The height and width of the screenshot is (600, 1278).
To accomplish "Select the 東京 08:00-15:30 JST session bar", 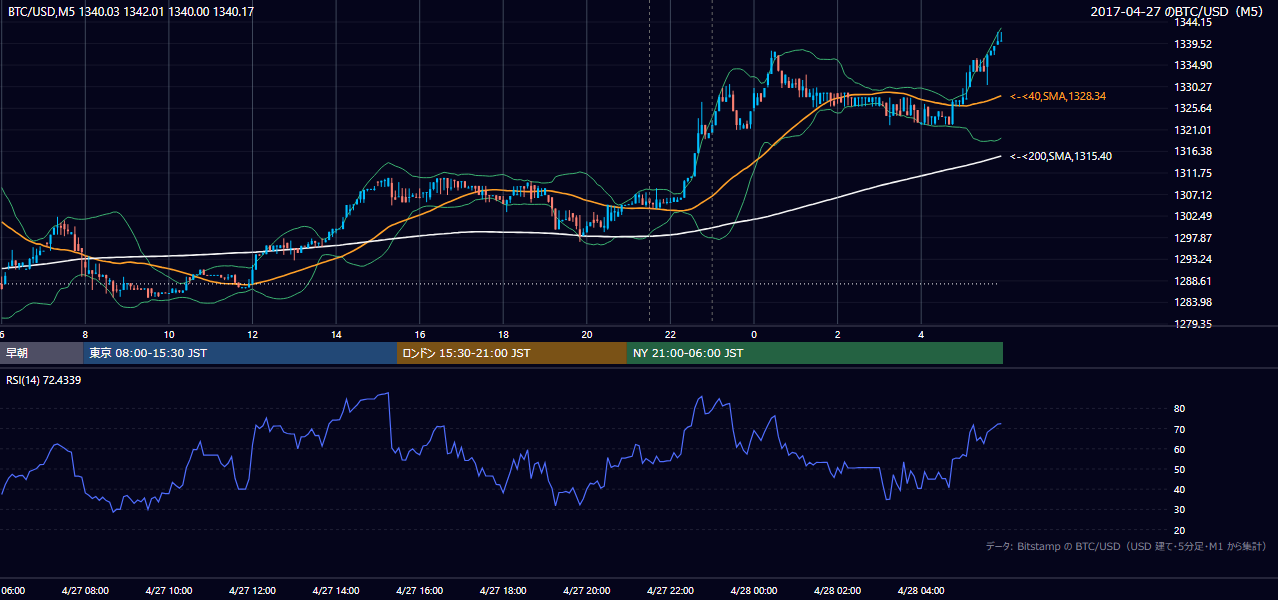I will 240,353.
